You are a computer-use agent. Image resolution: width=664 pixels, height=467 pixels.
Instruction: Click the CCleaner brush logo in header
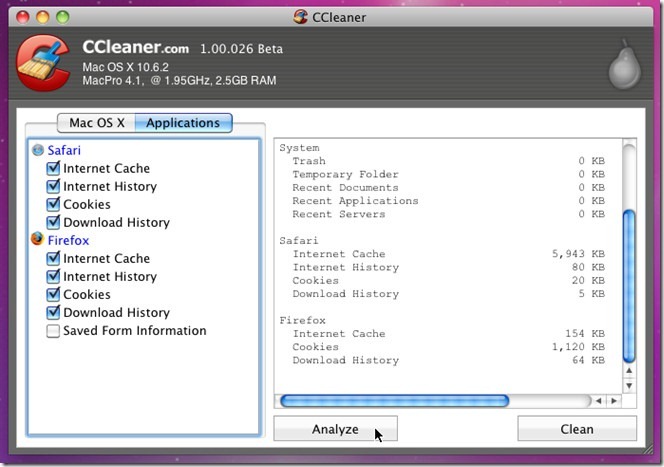[x=43, y=63]
